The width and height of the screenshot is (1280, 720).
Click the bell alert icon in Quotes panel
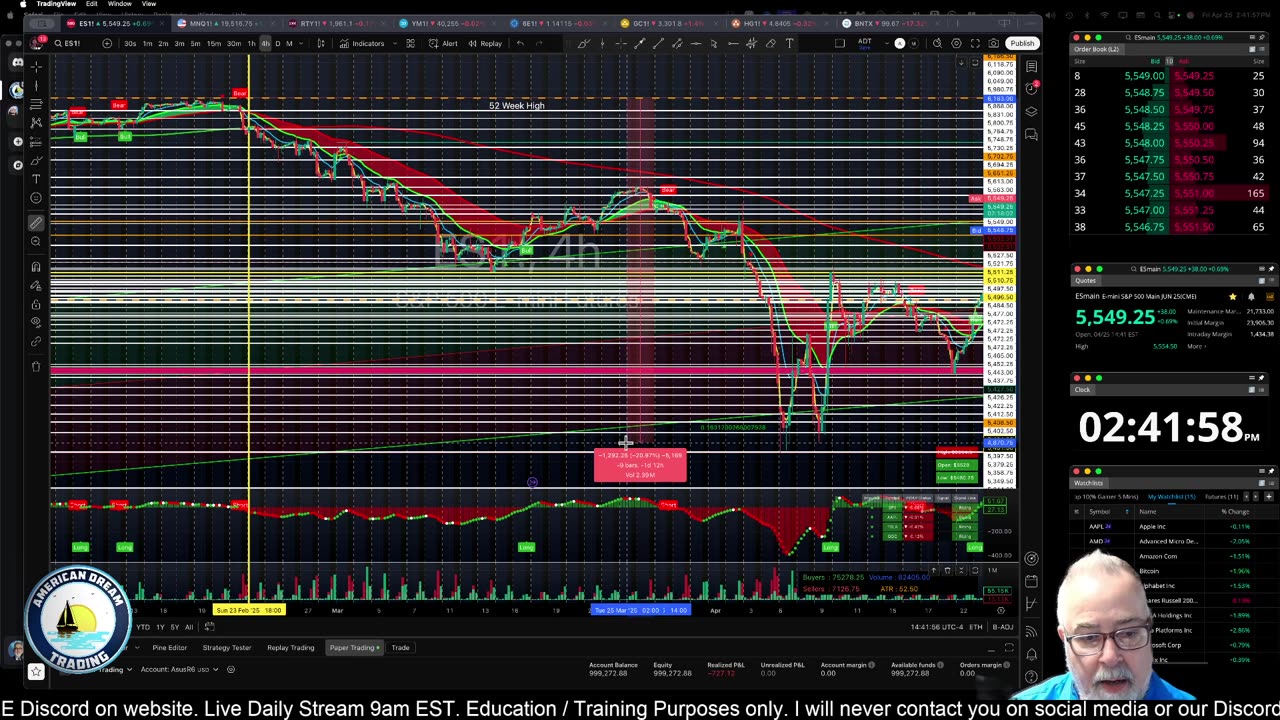(x=1250, y=296)
